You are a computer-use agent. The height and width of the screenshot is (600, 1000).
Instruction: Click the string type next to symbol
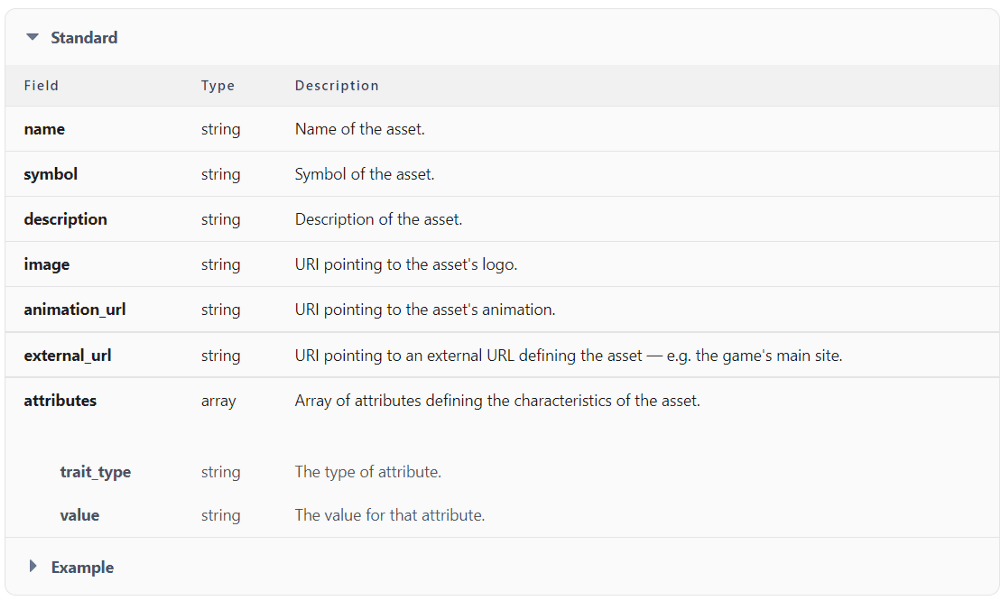[220, 174]
